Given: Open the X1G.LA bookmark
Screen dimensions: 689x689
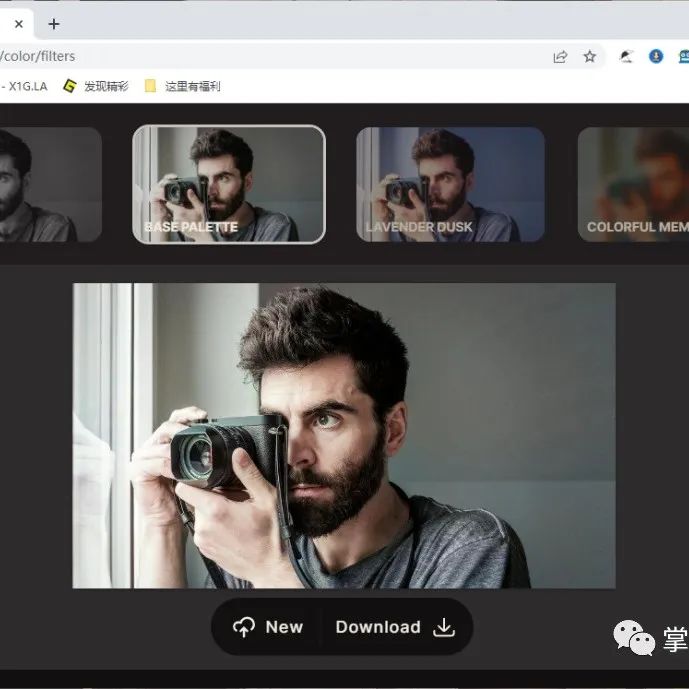Looking at the screenshot, I should 24,86.
